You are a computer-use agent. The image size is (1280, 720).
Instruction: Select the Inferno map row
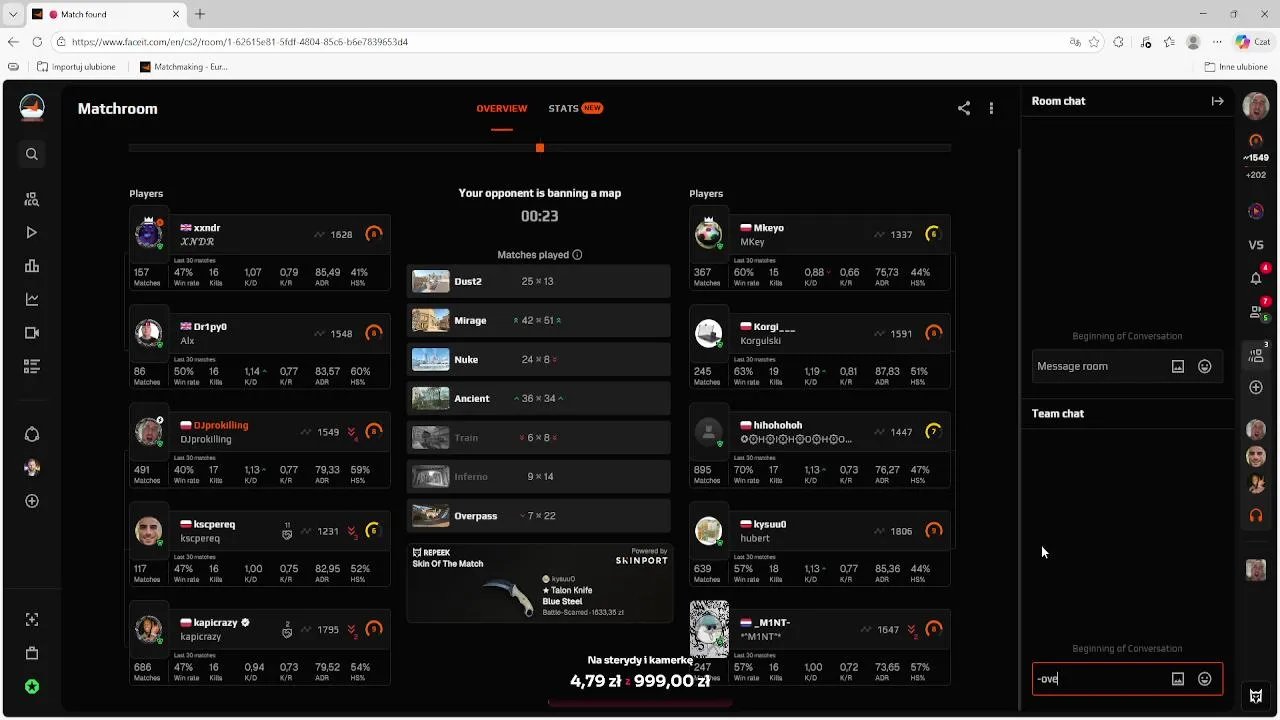tap(538, 476)
